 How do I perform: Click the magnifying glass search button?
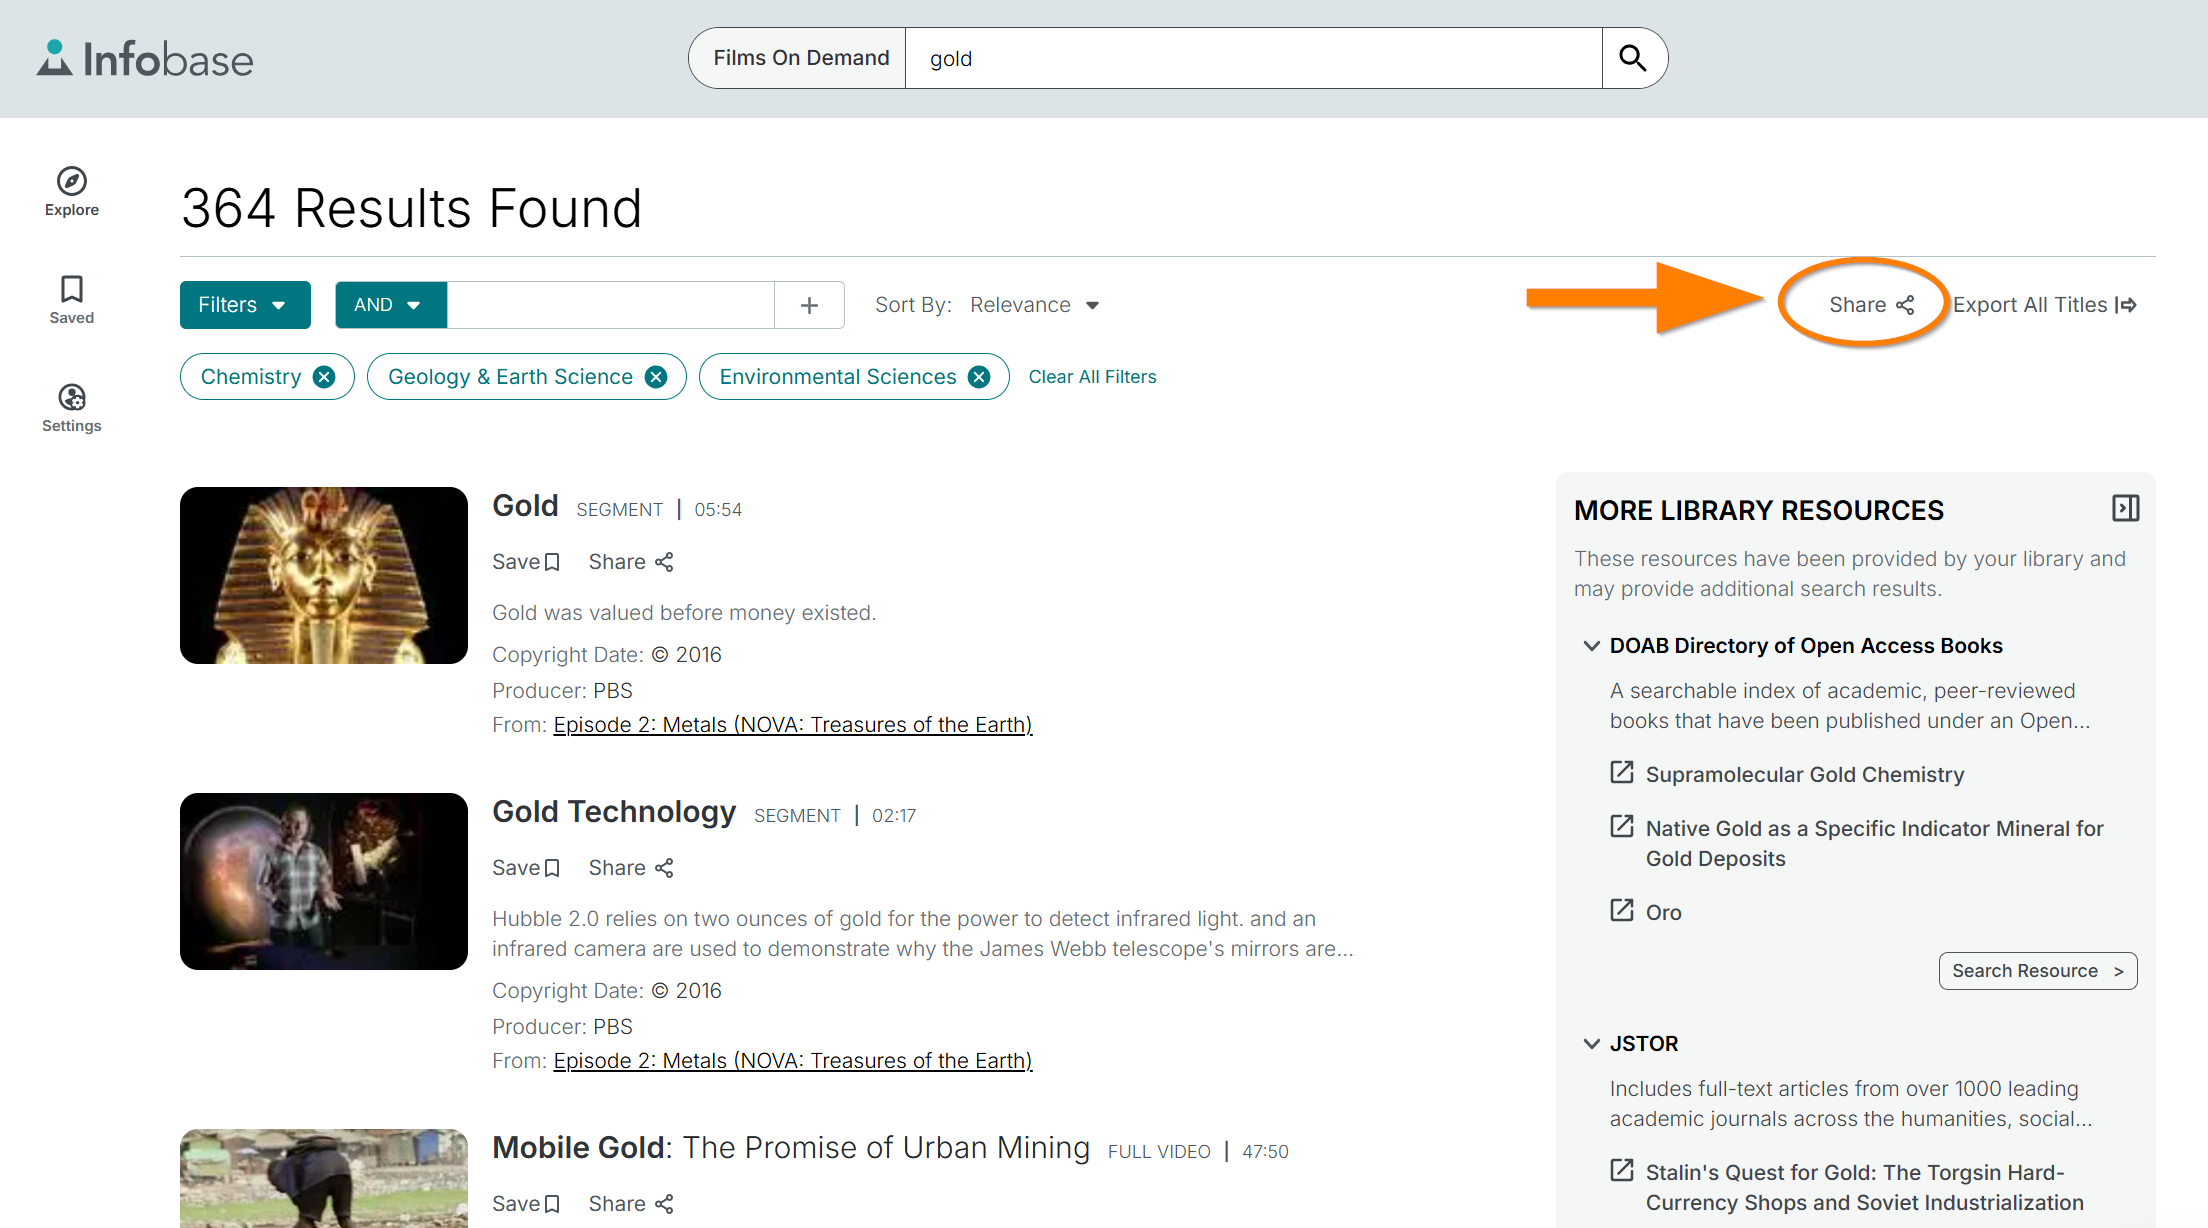(1633, 58)
